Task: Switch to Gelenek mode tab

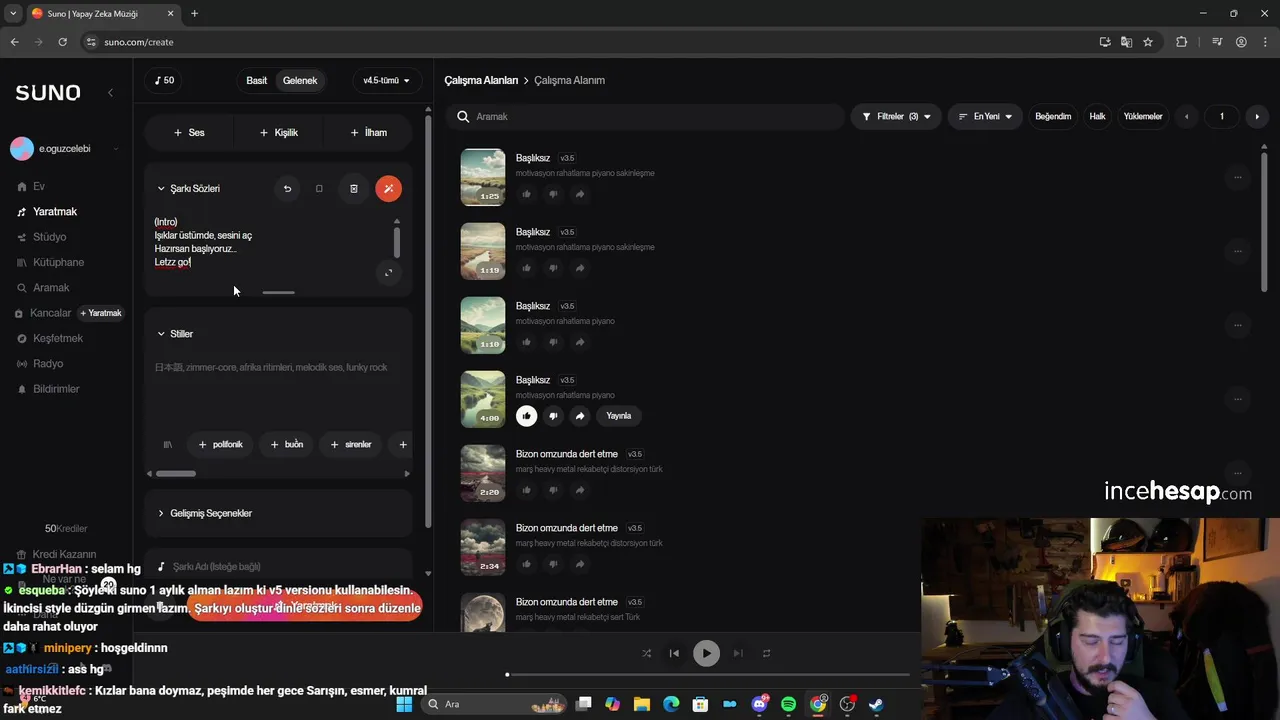Action: click(x=300, y=80)
